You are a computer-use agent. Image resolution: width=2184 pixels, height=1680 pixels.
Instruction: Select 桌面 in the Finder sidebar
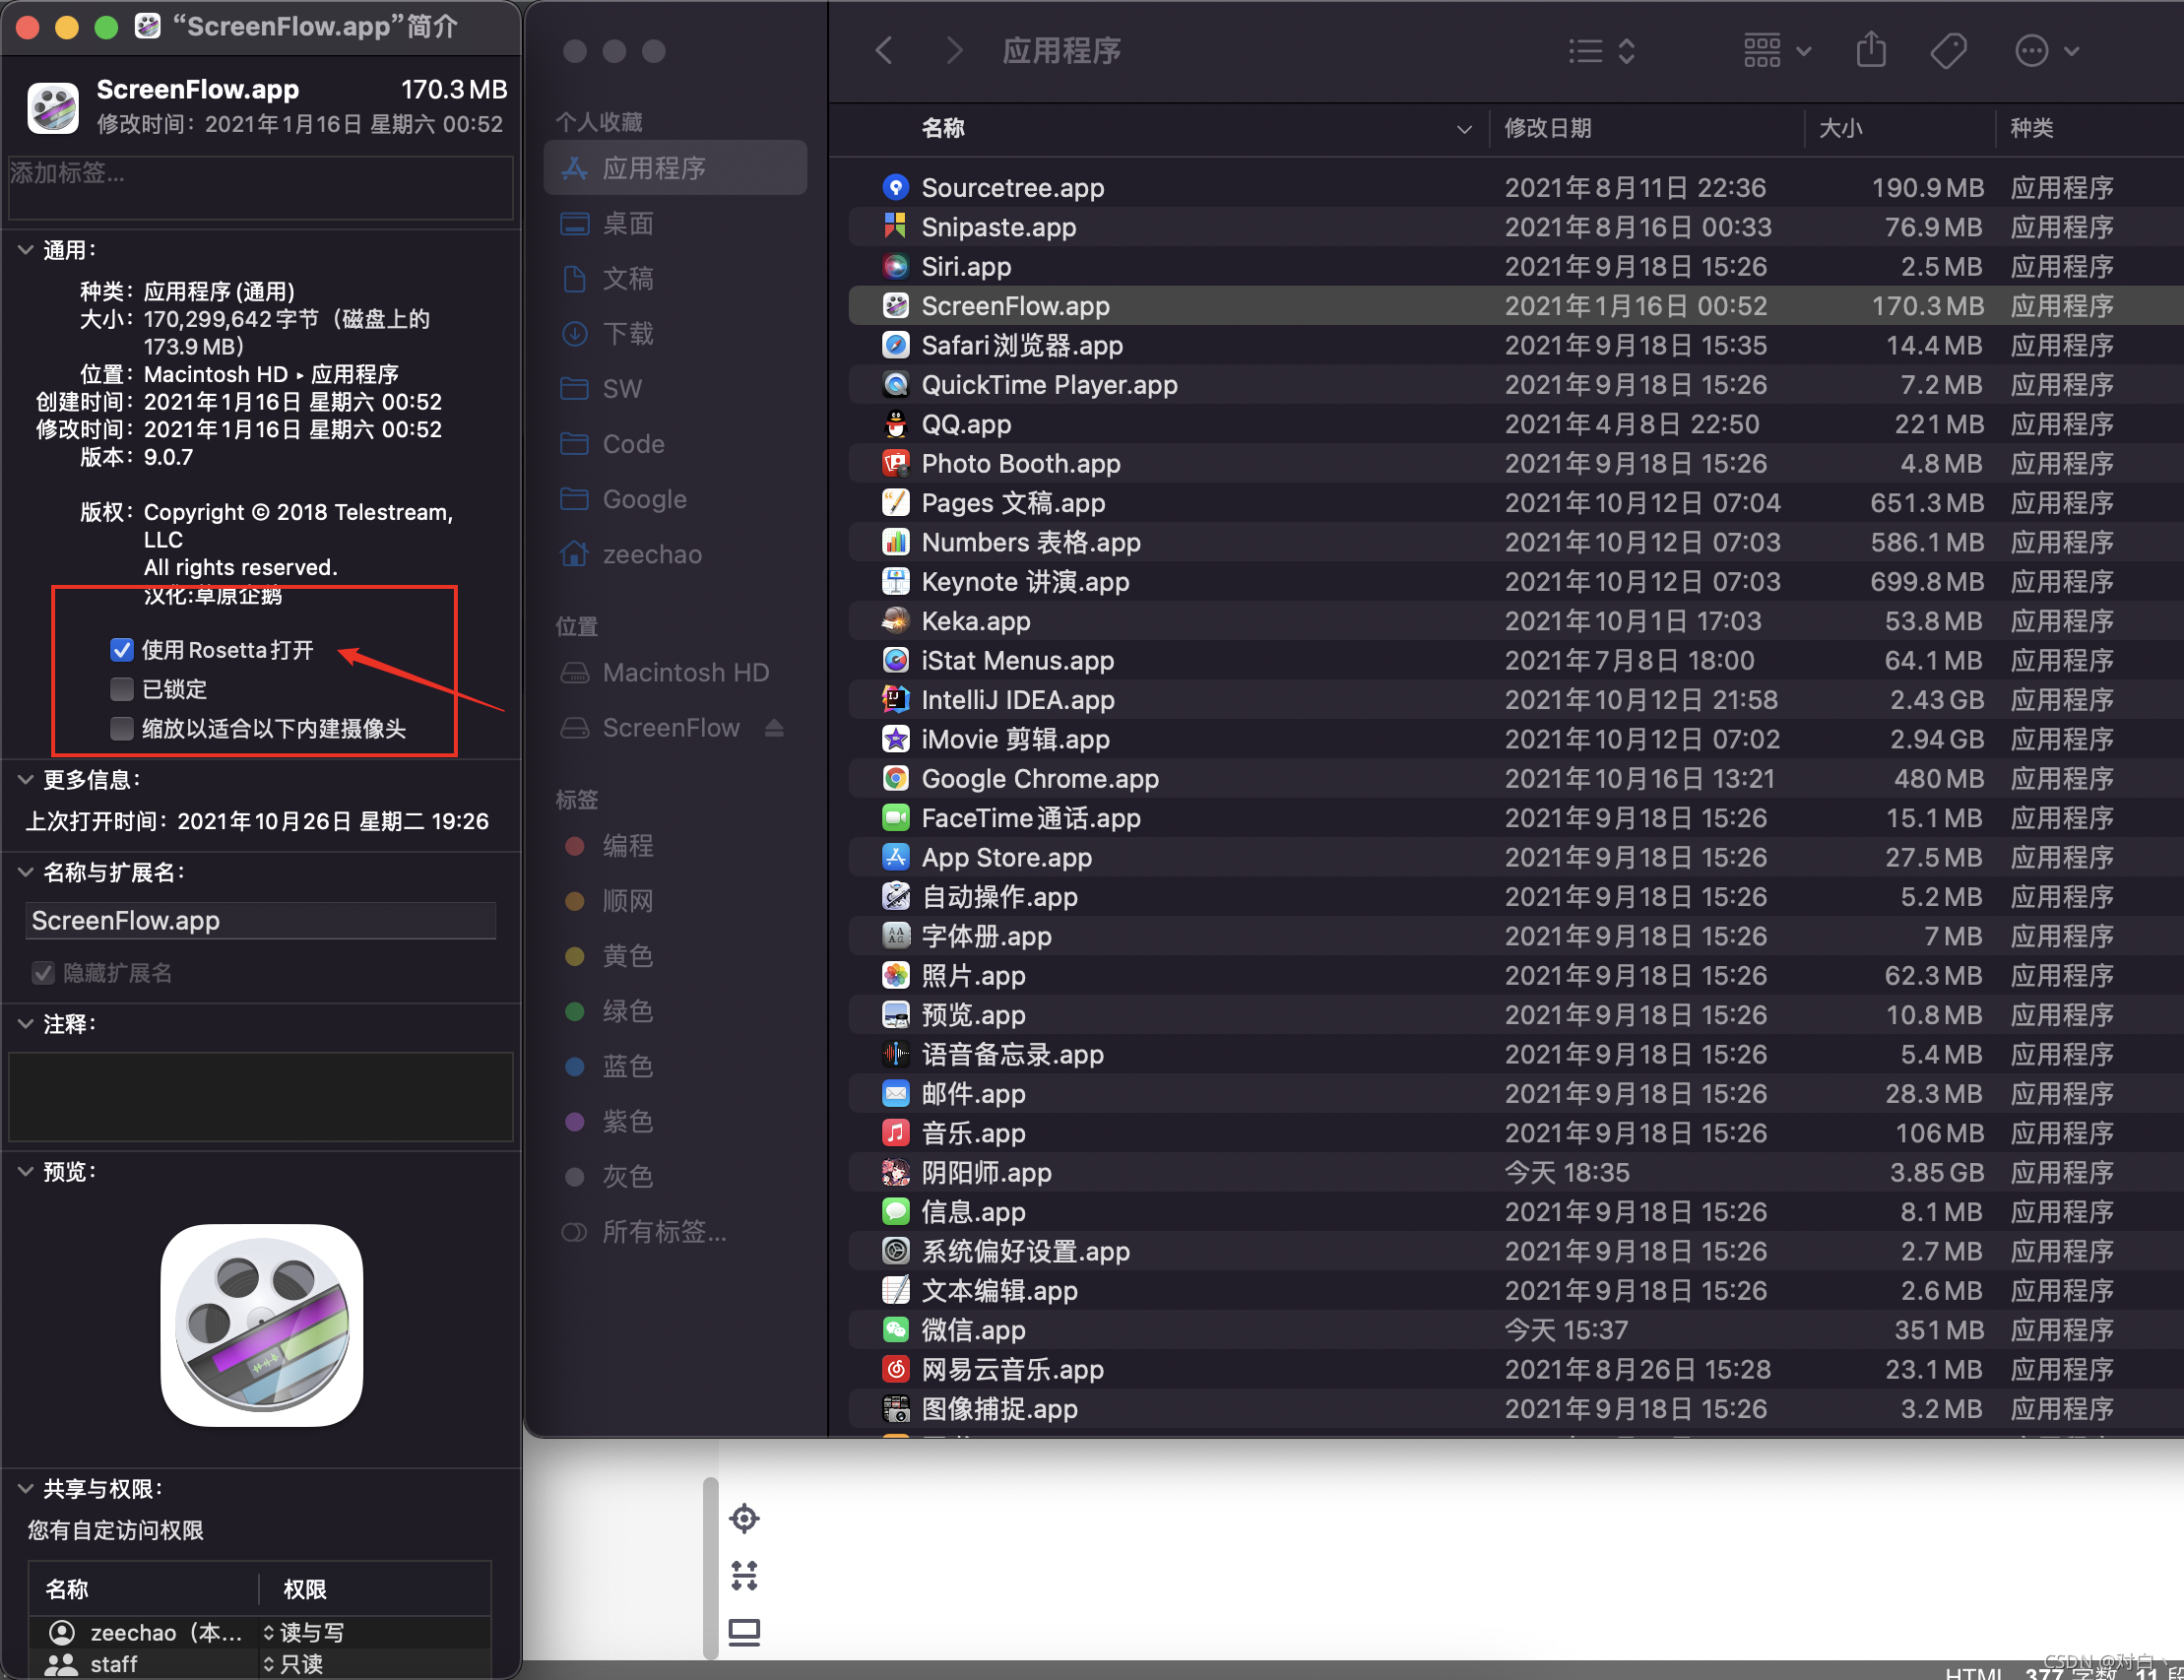pyautogui.click(x=628, y=224)
